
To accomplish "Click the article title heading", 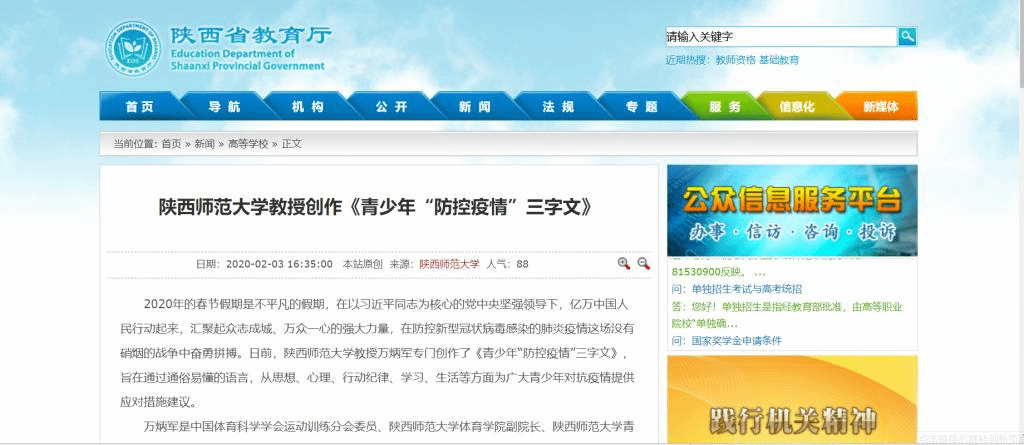I will [376, 206].
